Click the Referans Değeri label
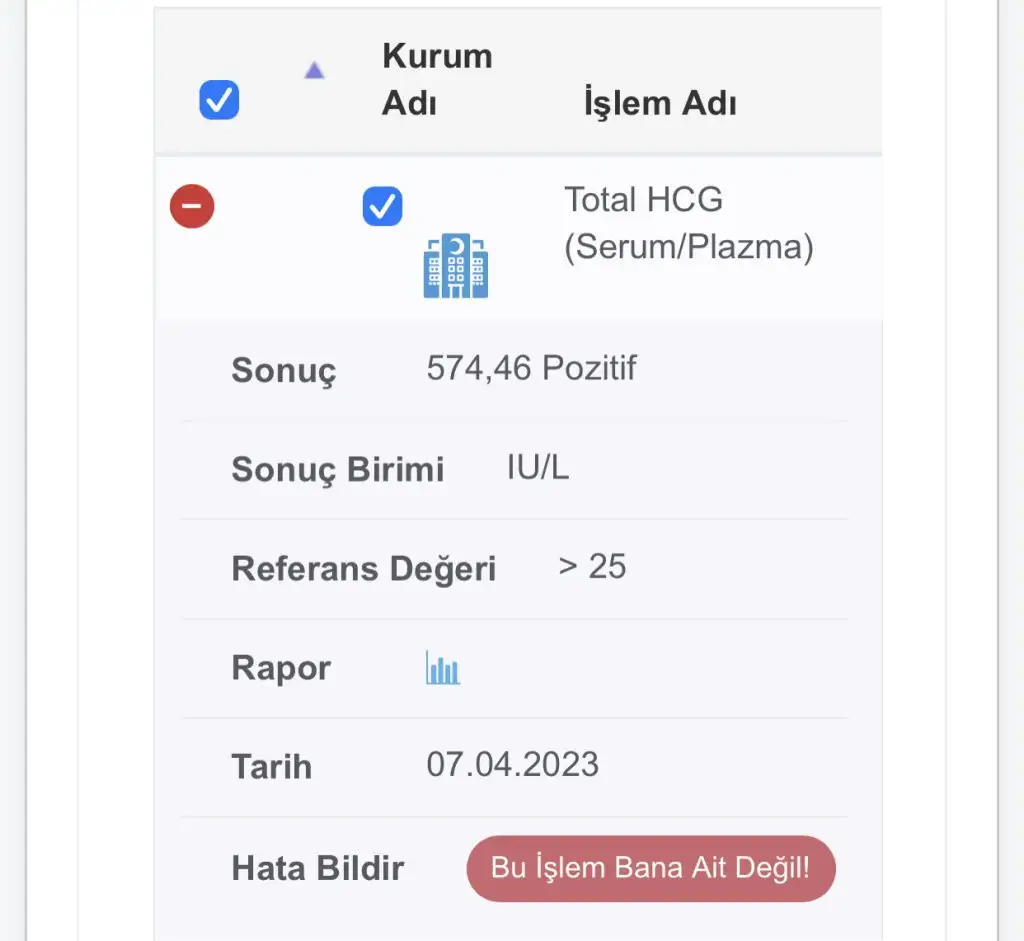This screenshot has width=1024, height=941. (363, 568)
